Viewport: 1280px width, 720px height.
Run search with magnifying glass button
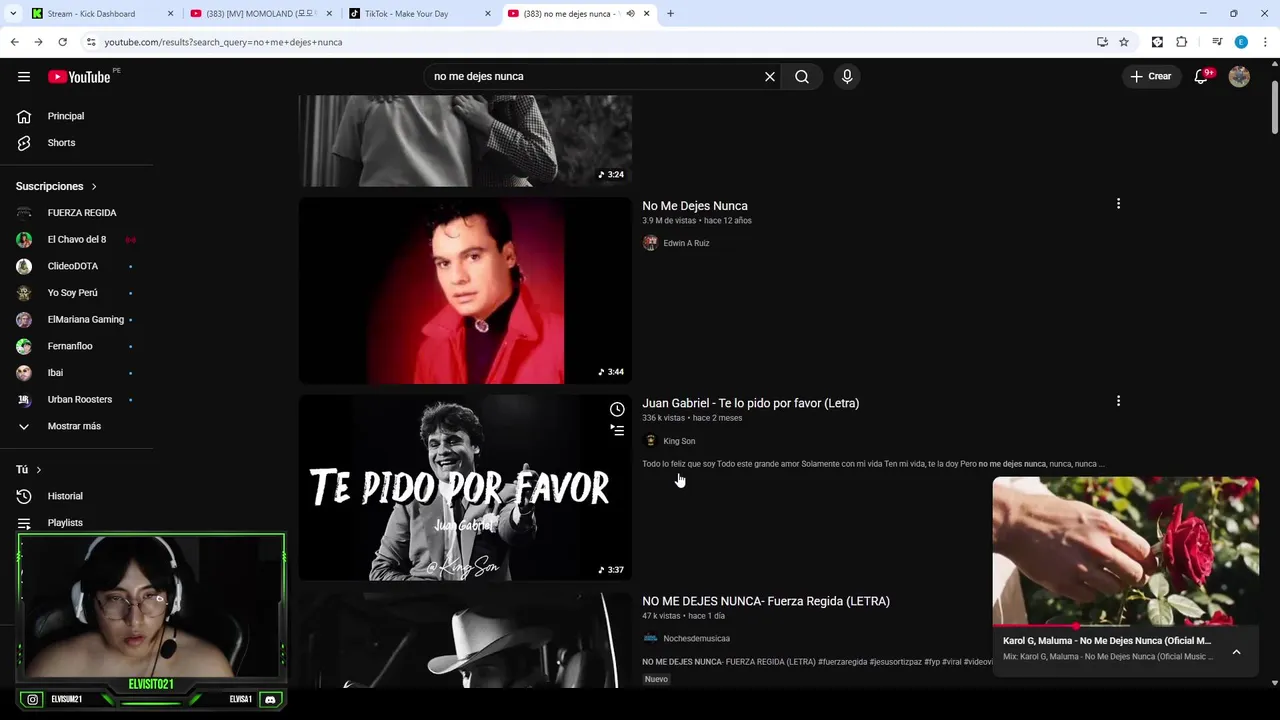pyautogui.click(x=802, y=77)
